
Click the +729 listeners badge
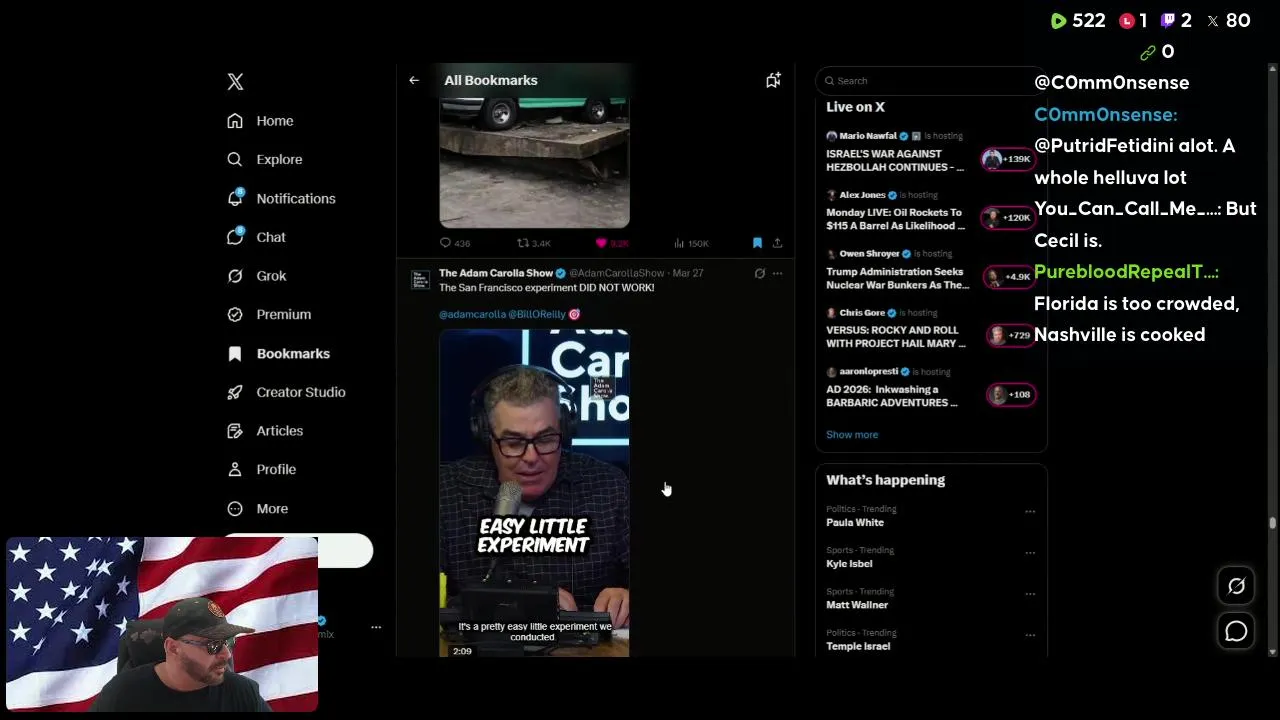[x=1010, y=335]
